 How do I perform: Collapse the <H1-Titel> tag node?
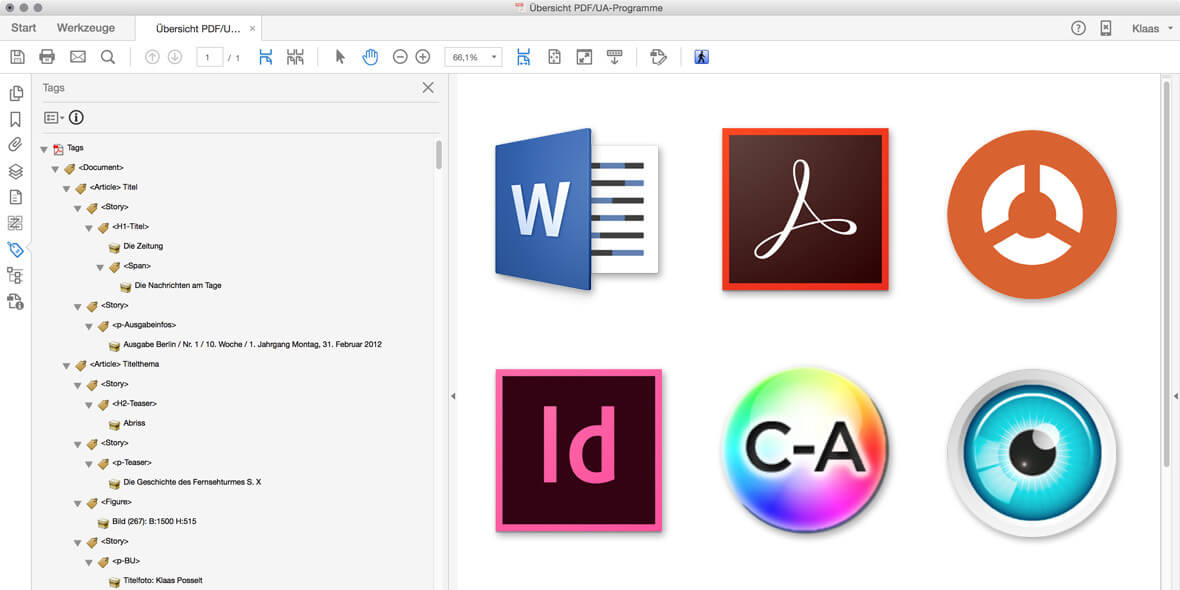tap(89, 227)
